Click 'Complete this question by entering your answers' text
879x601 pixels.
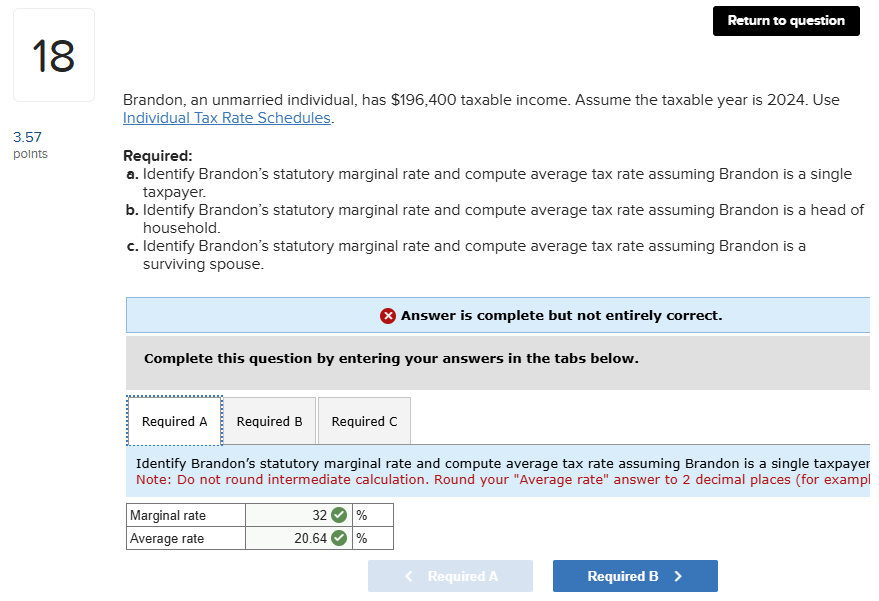tap(391, 358)
